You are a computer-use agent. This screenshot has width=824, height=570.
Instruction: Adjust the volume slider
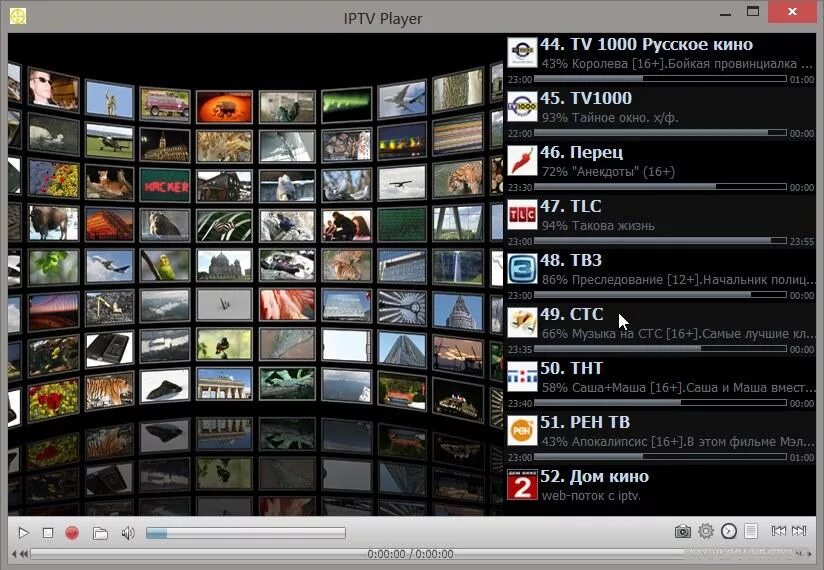click(246, 533)
